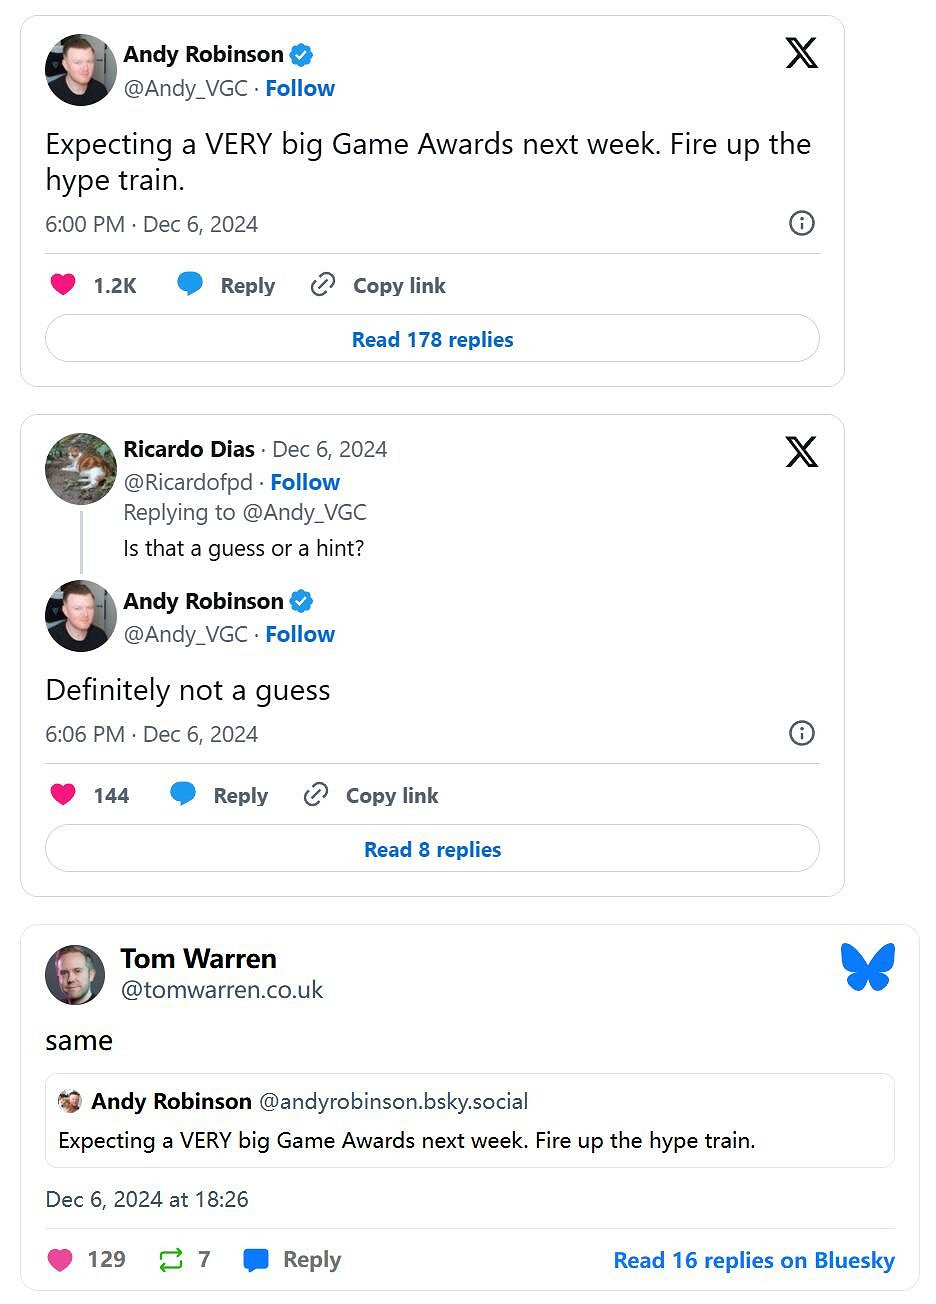Click the reply bubble on the Bluesky post
The image size is (936, 1304).
point(256,1260)
